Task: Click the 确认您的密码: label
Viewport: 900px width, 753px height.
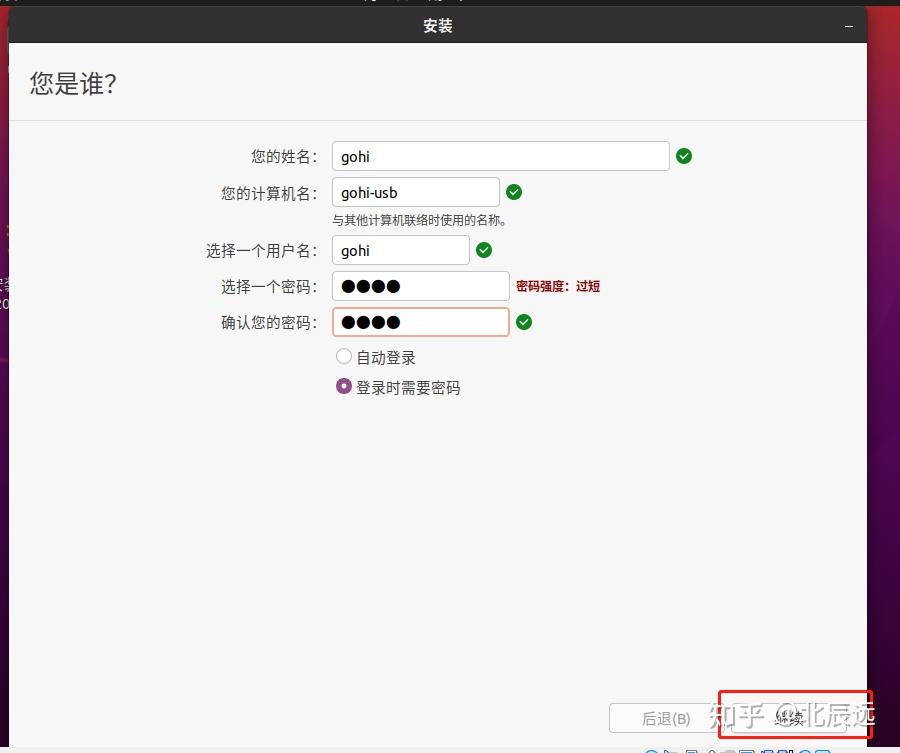Action: 269,323
